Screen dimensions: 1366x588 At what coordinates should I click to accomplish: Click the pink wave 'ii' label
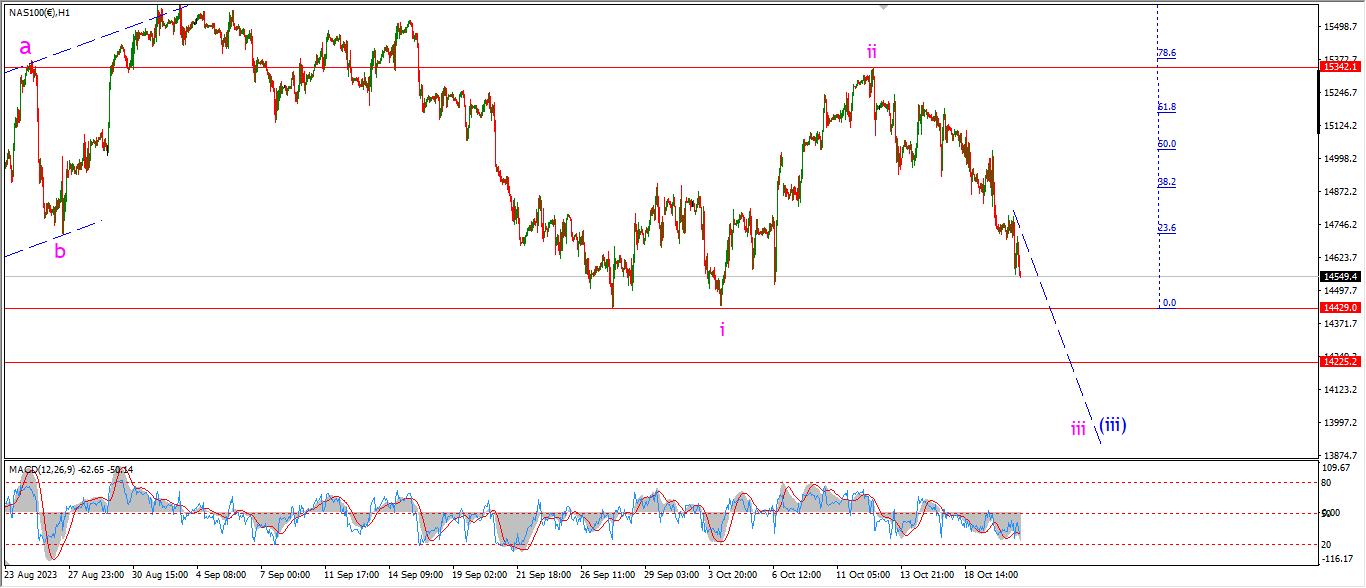tap(872, 51)
